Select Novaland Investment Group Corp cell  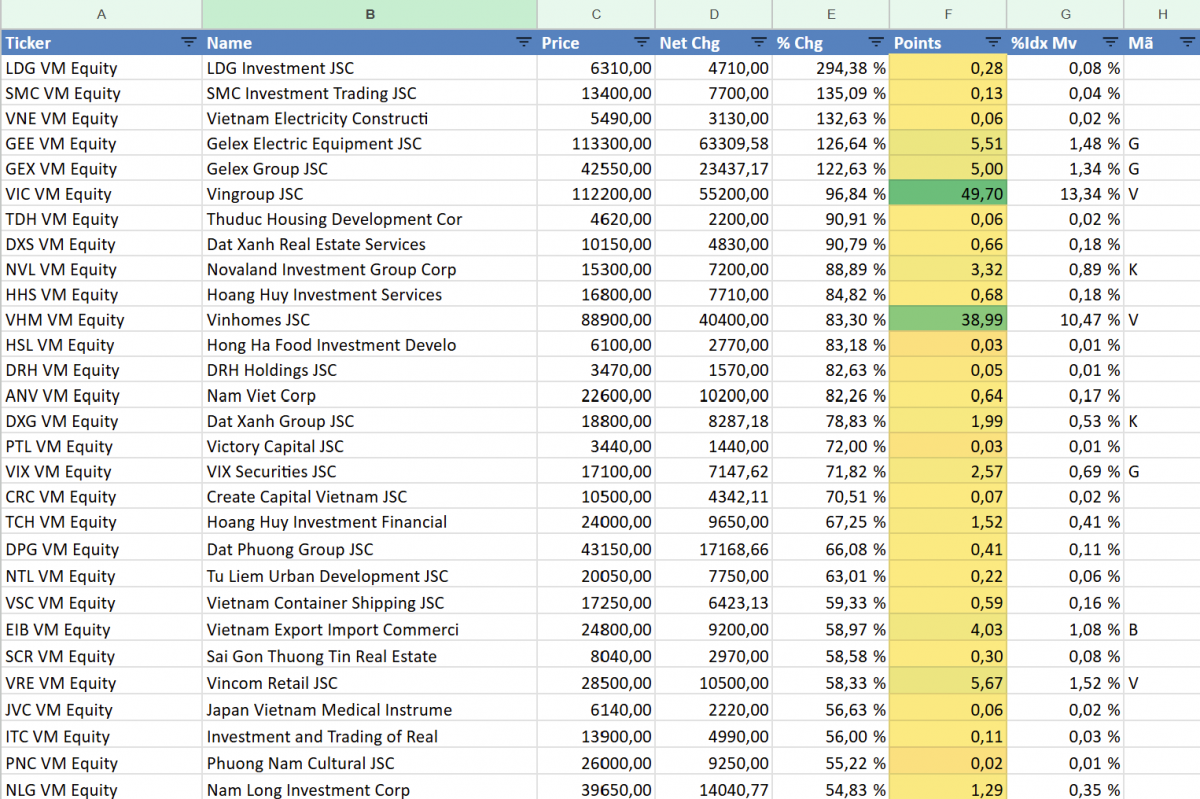(x=370, y=269)
